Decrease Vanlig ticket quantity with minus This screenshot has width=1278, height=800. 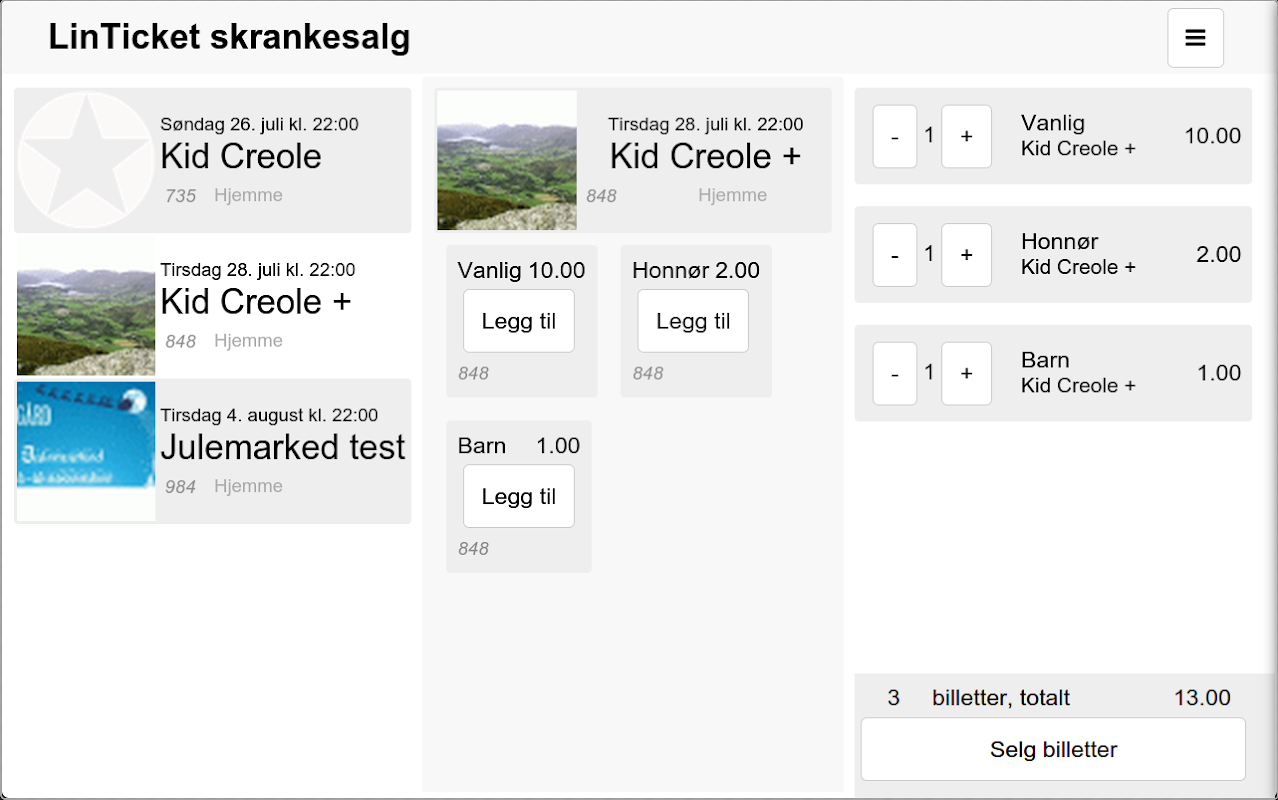coord(894,136)
